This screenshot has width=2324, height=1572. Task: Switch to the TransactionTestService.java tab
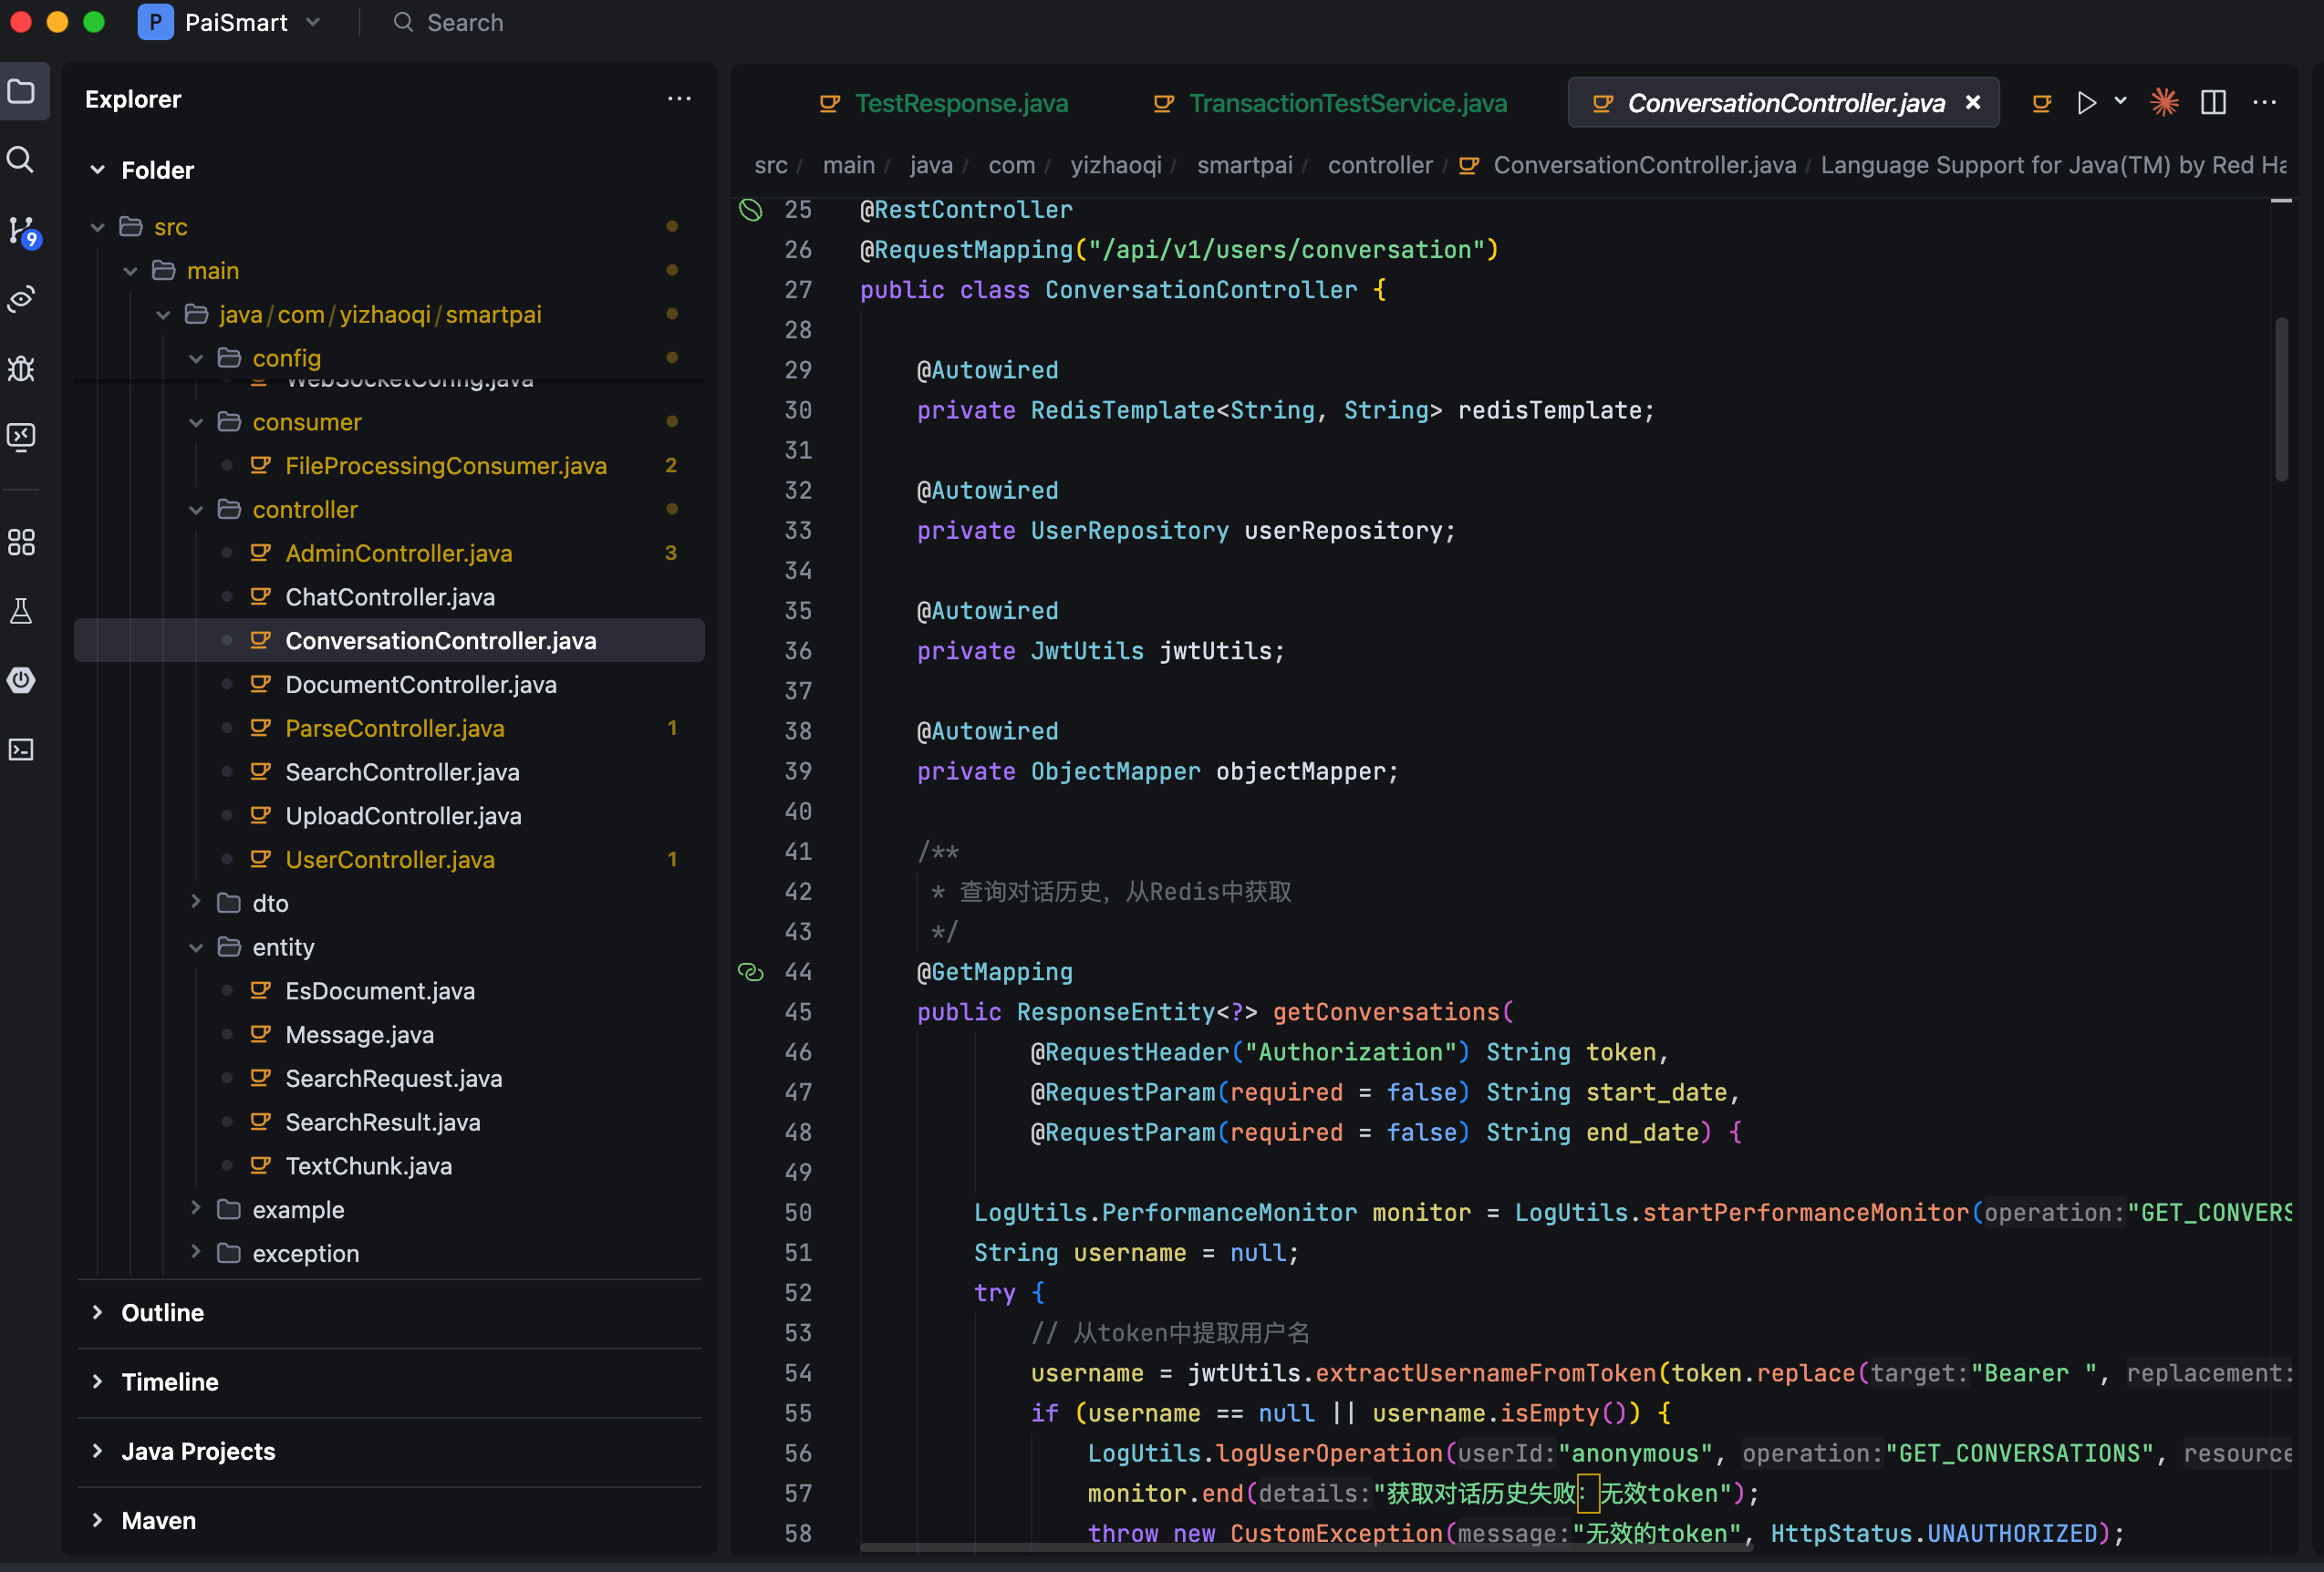[1346, 103]
